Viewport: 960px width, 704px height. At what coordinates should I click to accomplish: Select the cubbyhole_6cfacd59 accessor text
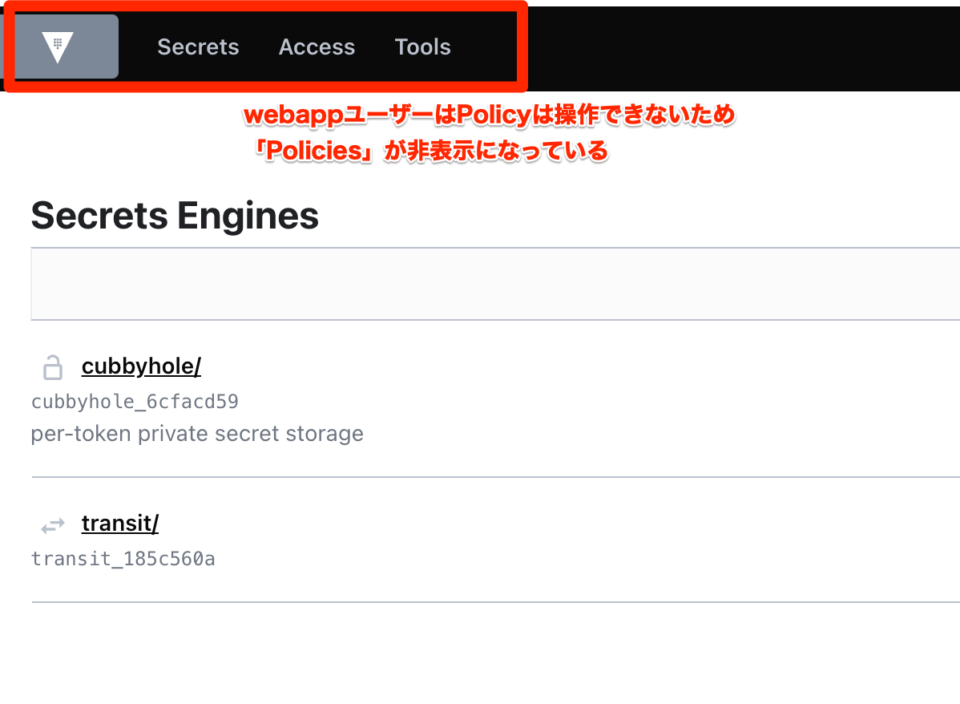click(135, 402)
